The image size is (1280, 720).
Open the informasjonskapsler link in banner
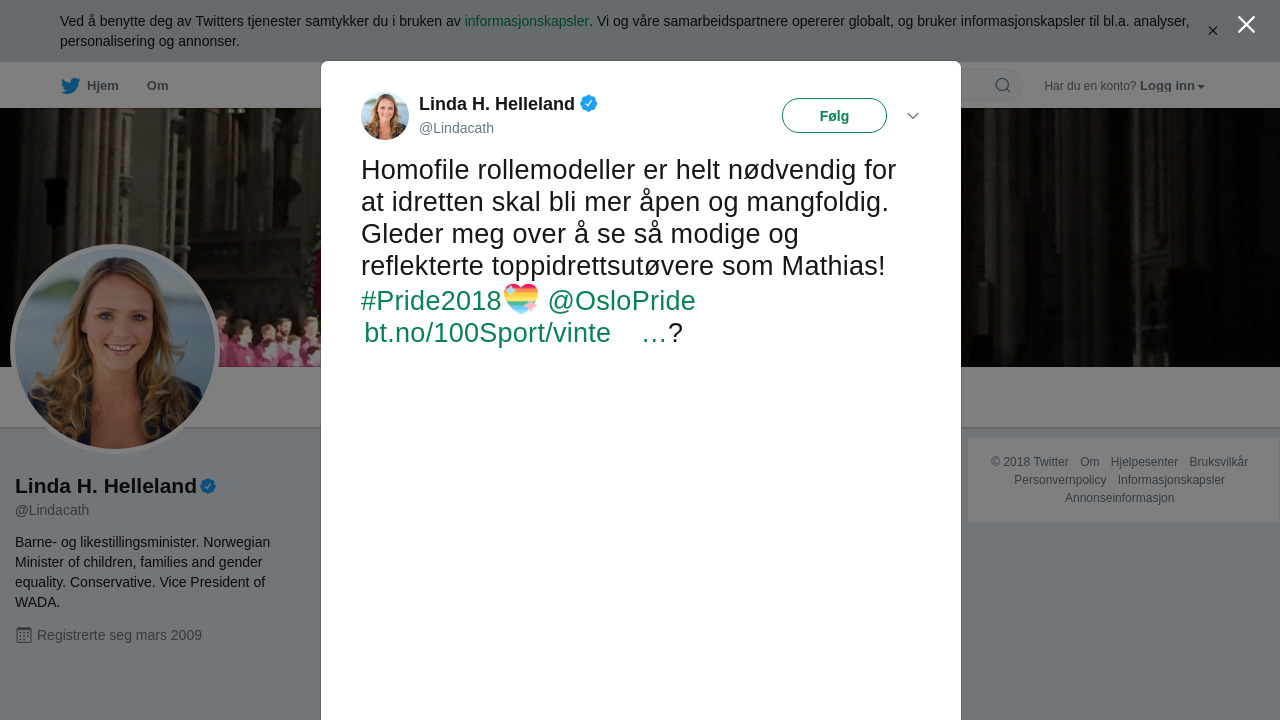coord(527,21)
